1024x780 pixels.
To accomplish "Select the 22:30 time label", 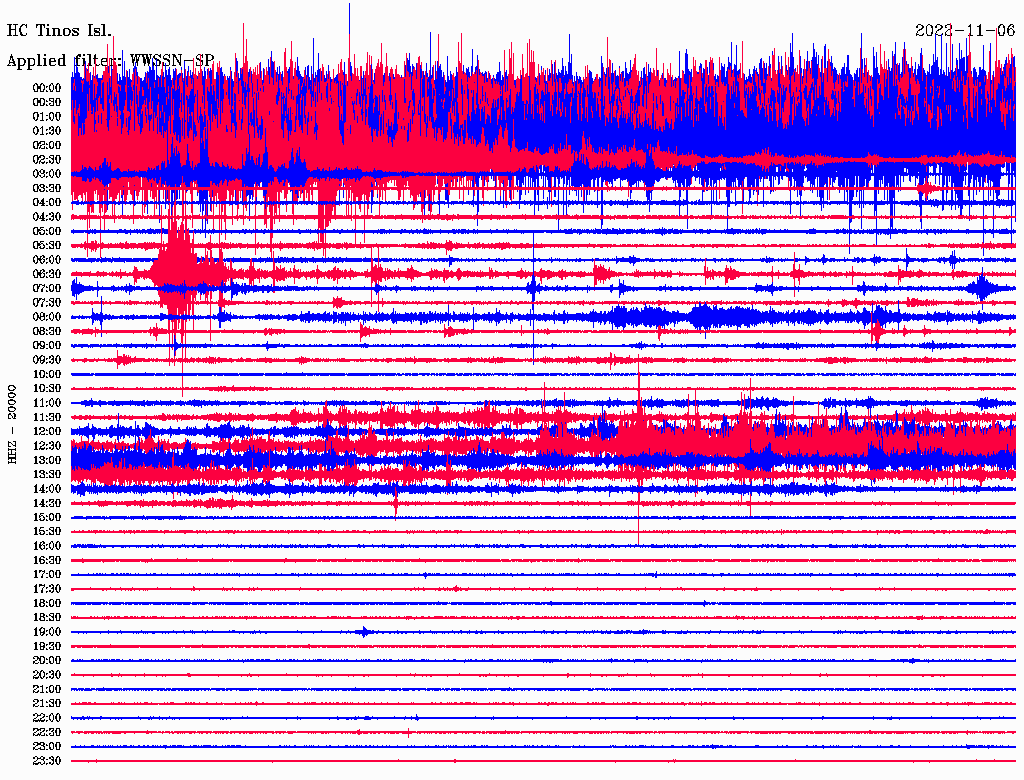I will point(47,732).
